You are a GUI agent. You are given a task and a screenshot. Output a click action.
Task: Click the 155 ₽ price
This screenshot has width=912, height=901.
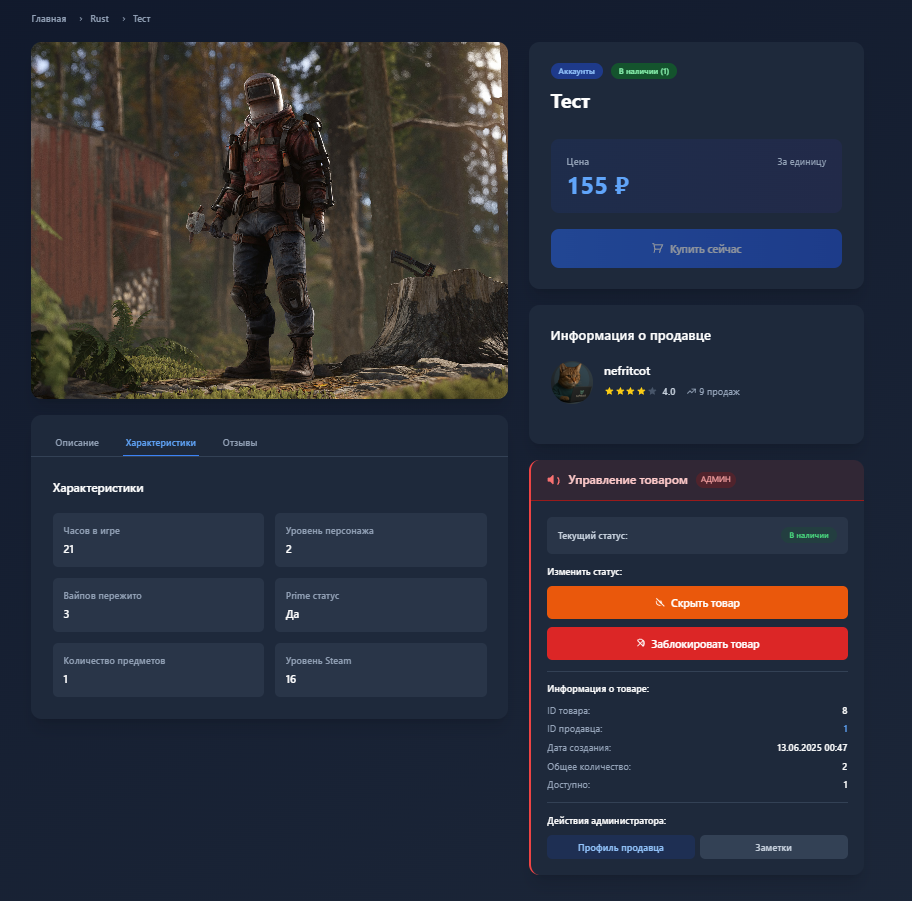tap(598, 186)
